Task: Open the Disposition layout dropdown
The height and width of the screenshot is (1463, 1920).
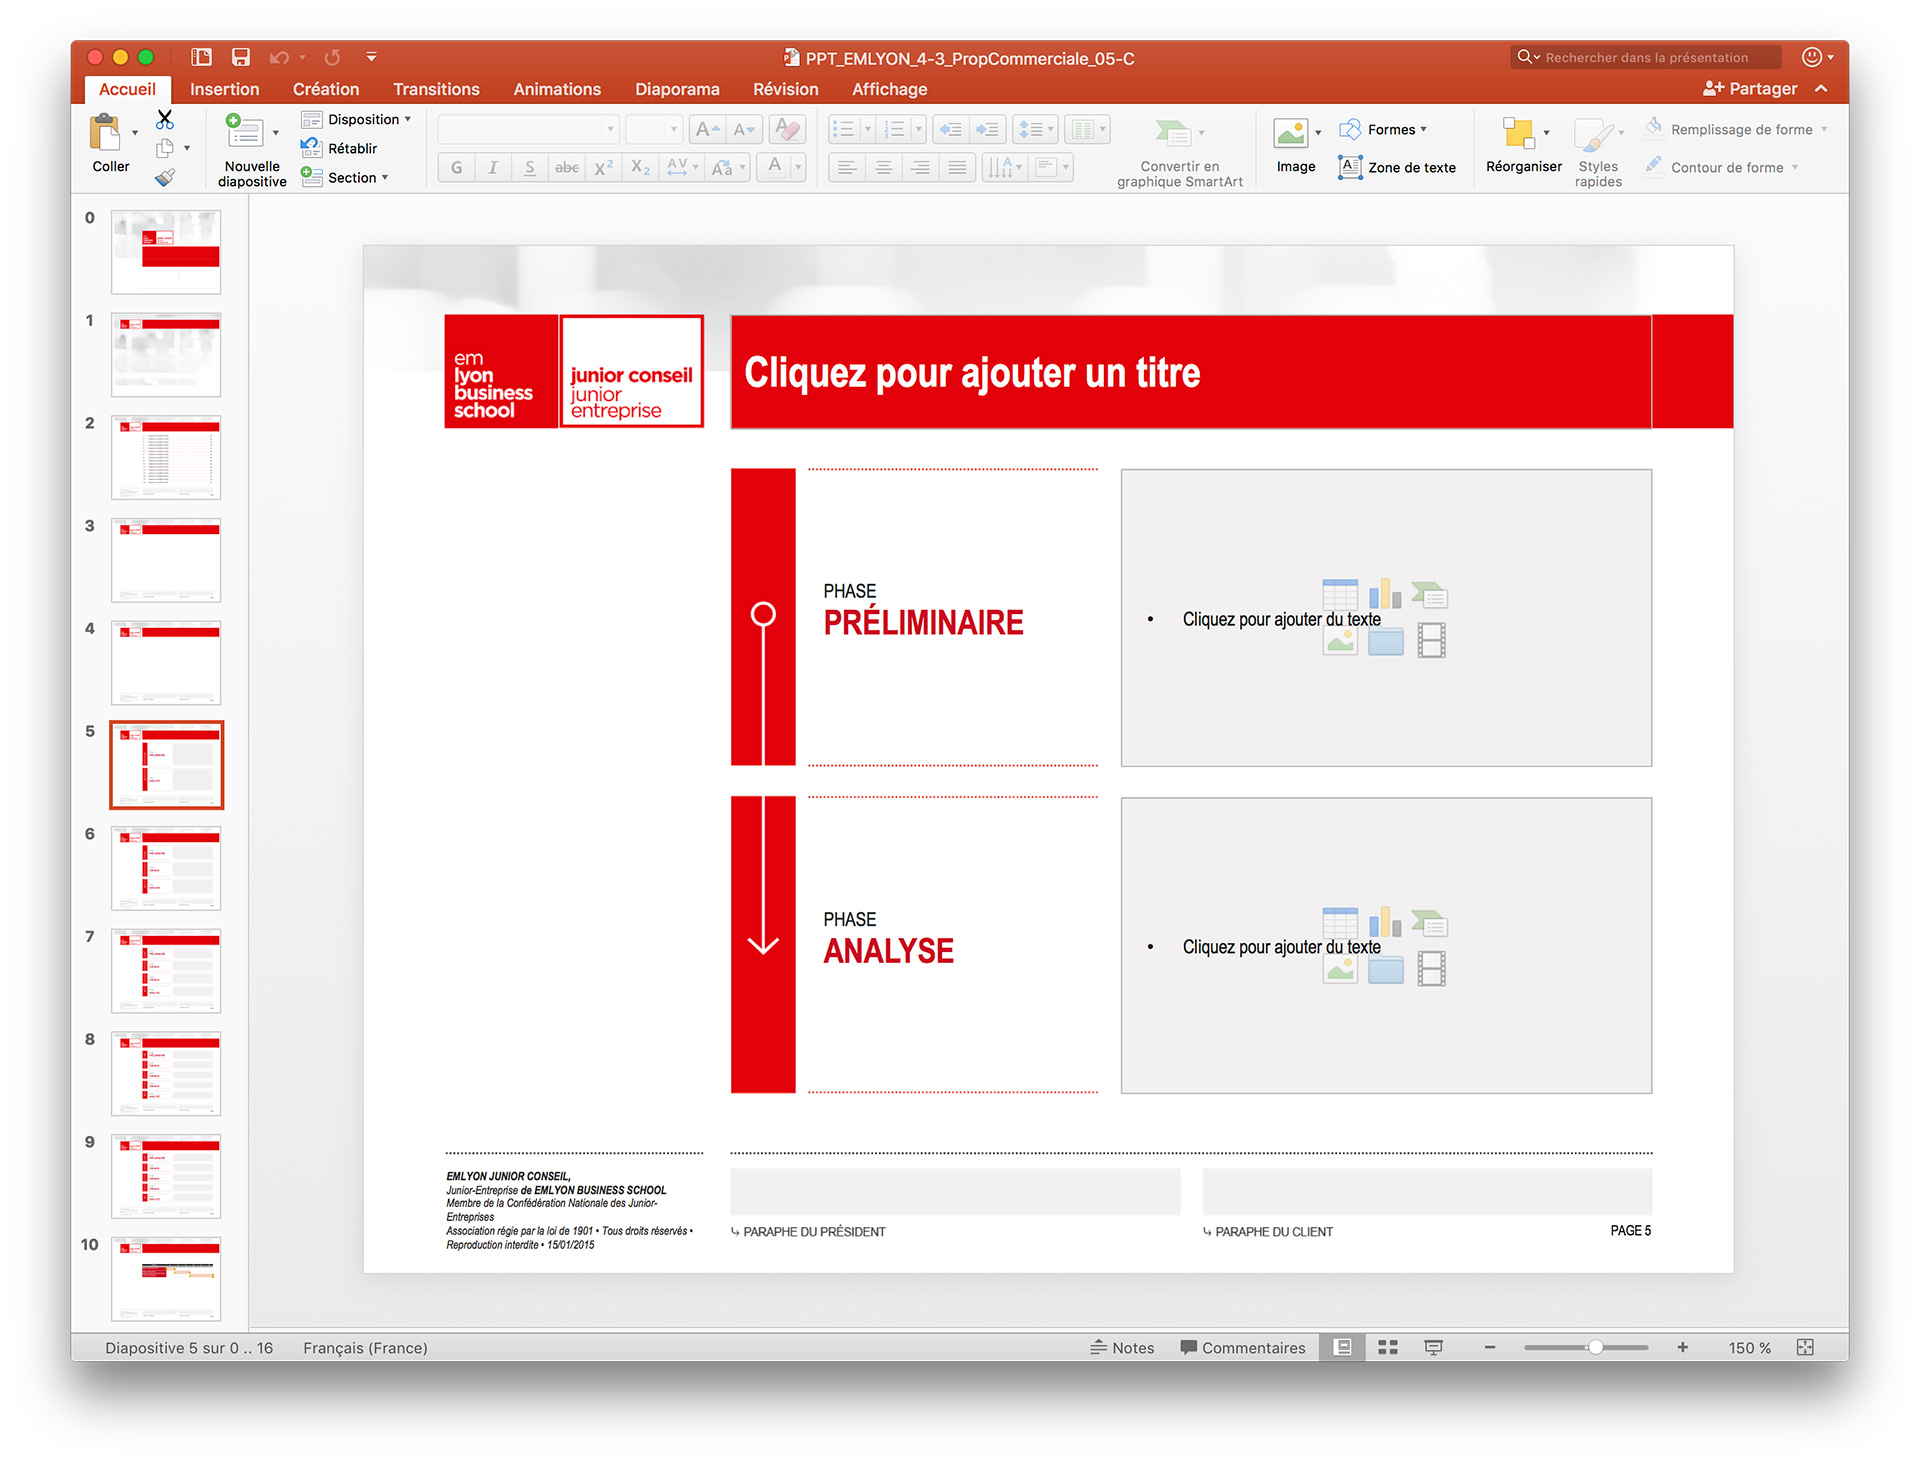Action: click(357, 119)
